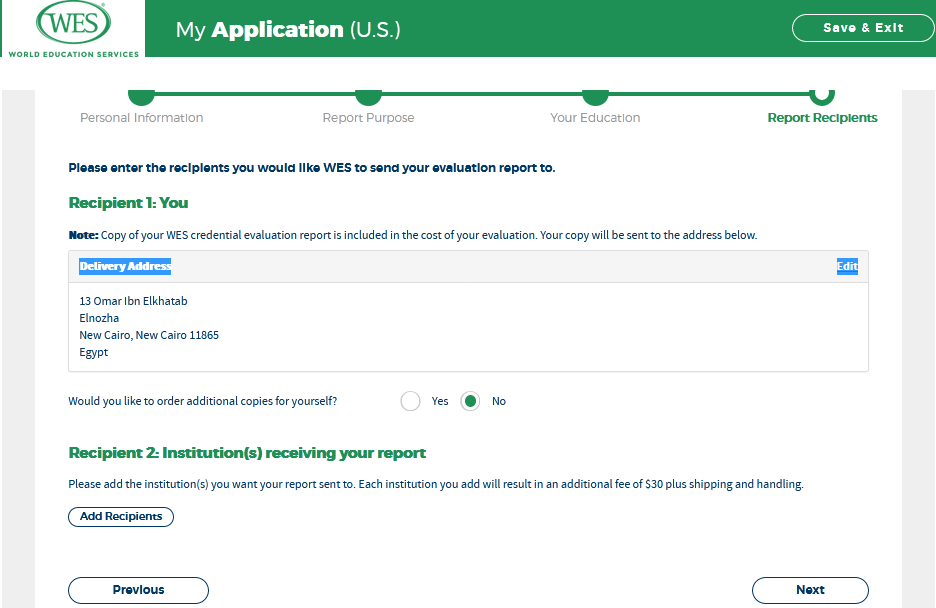Image resolution: width=936 pixels, height=608 pixels.
Task: Go back with the Previous button
Action: 138,590
